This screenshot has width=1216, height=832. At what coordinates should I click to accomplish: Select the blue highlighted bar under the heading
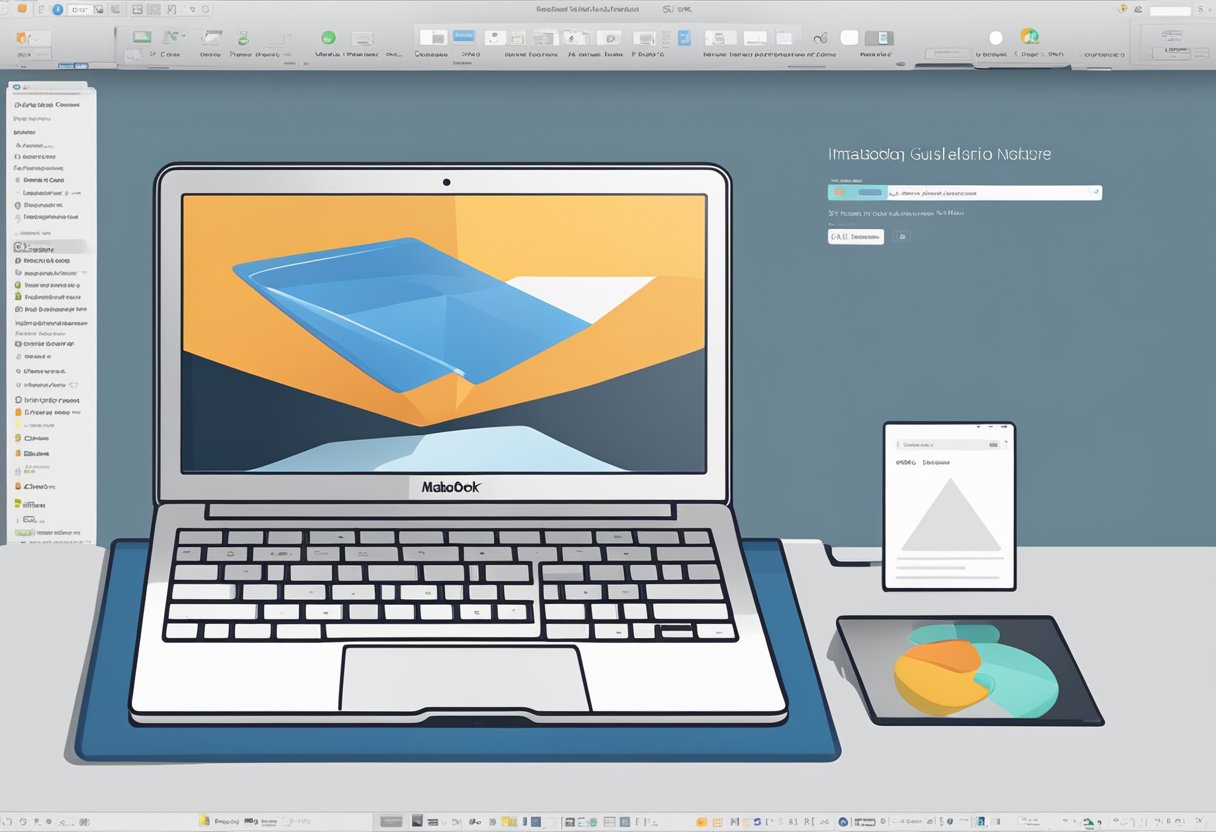click(872, 191)
